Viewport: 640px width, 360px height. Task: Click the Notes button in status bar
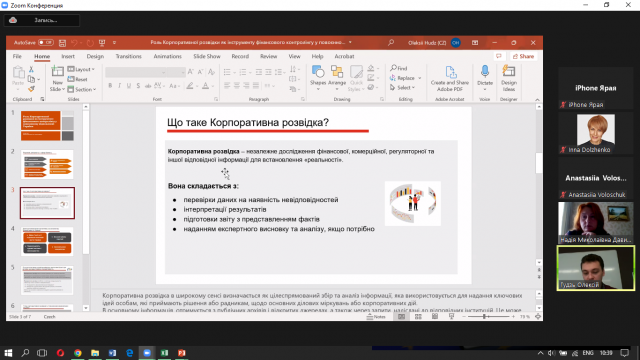(x=376, y=317)
